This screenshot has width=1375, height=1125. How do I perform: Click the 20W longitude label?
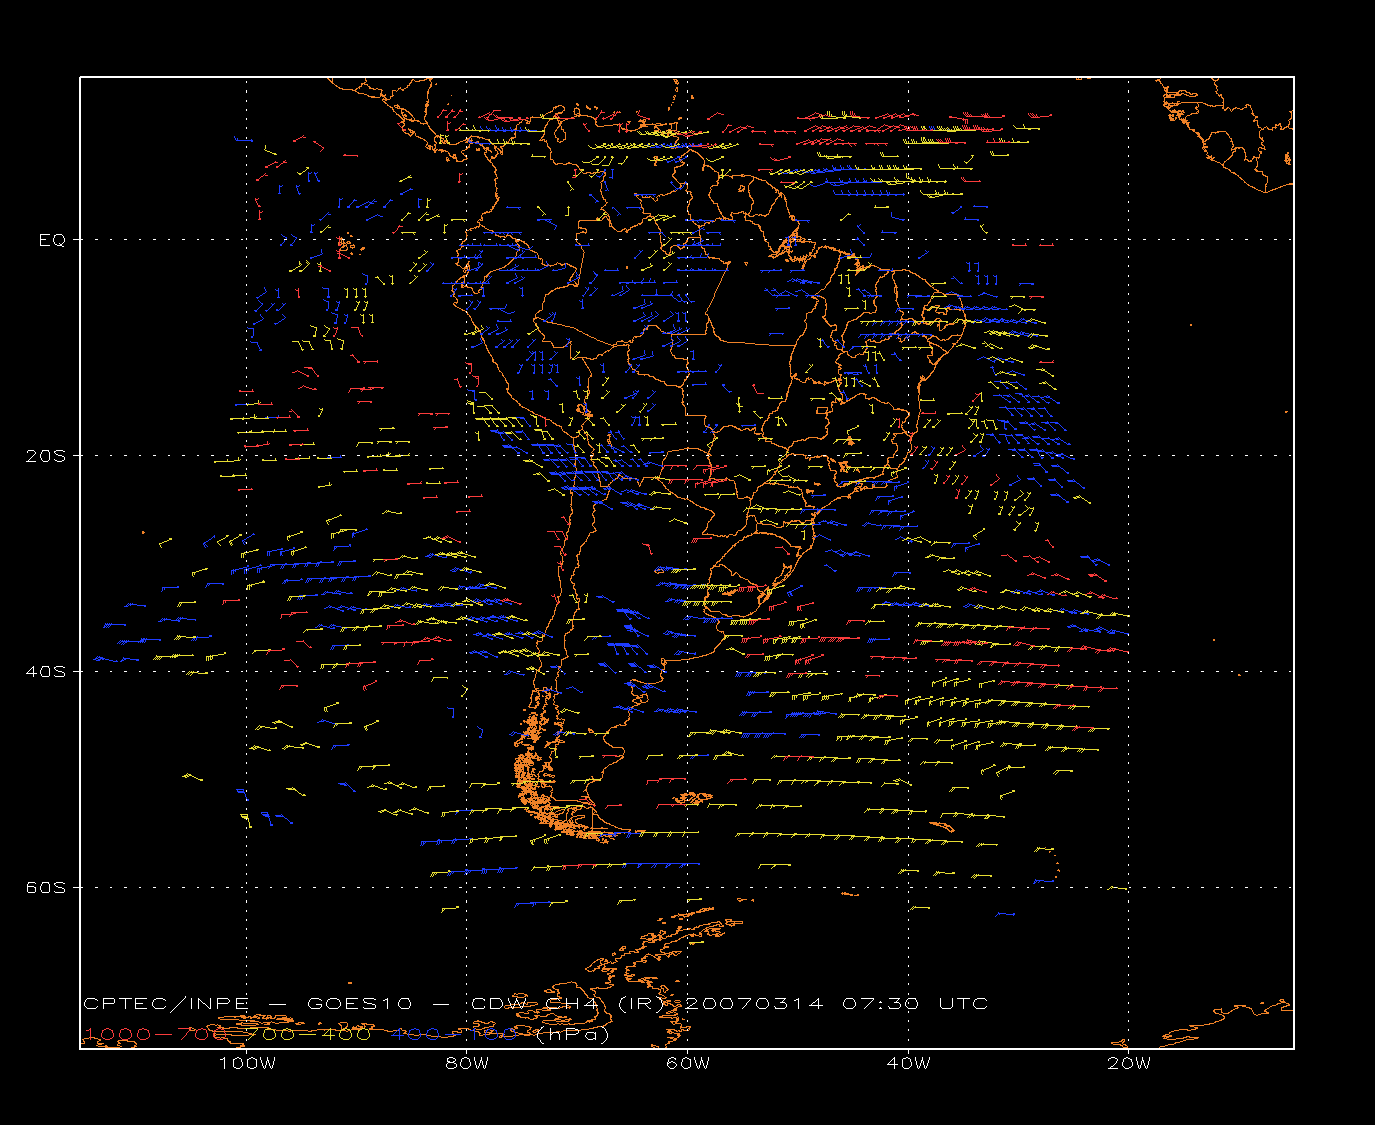1129,1063
